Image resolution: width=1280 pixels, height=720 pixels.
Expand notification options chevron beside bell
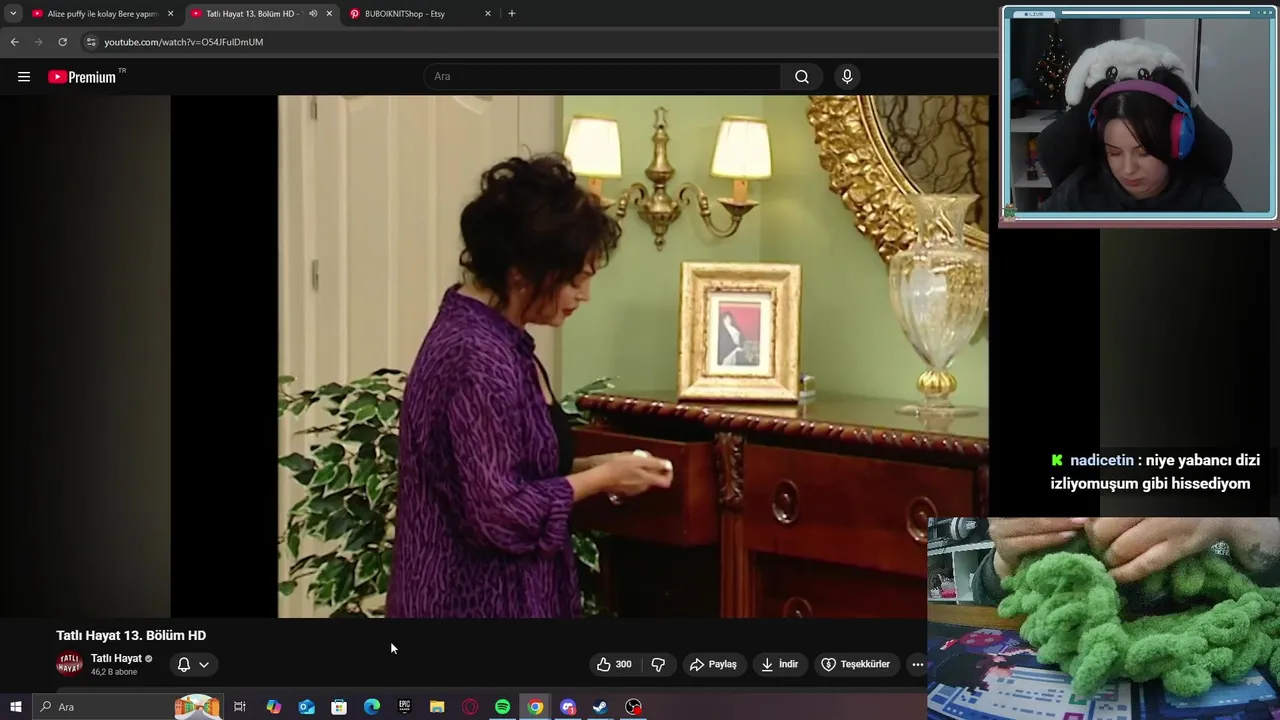204,664
